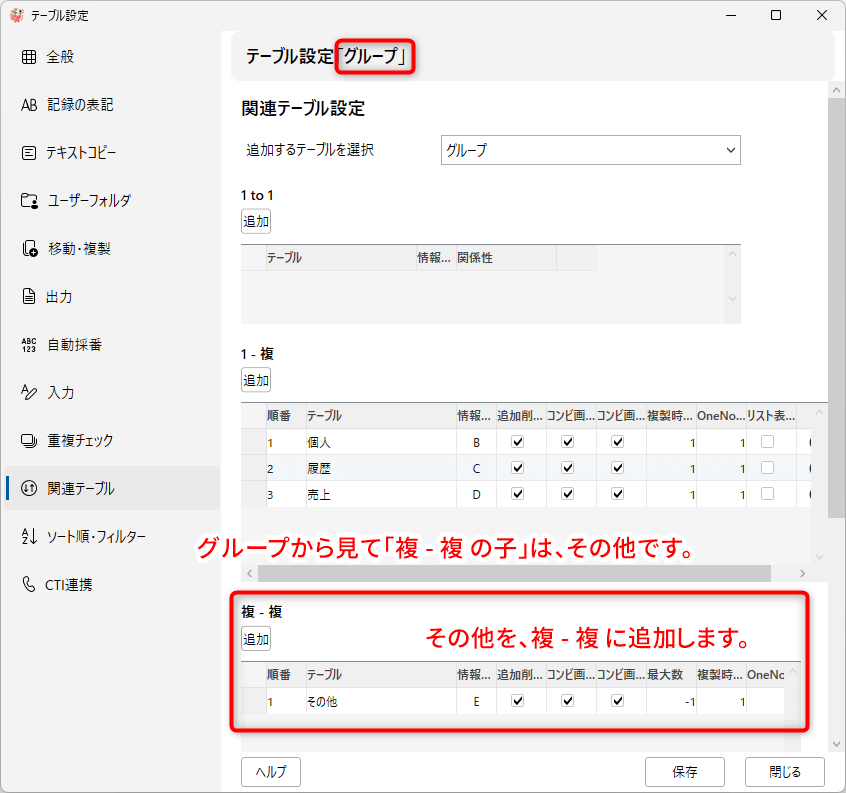Click the ユーザーフォルダ folder icon
846x793 pixels.
click(x=29, y=201)
